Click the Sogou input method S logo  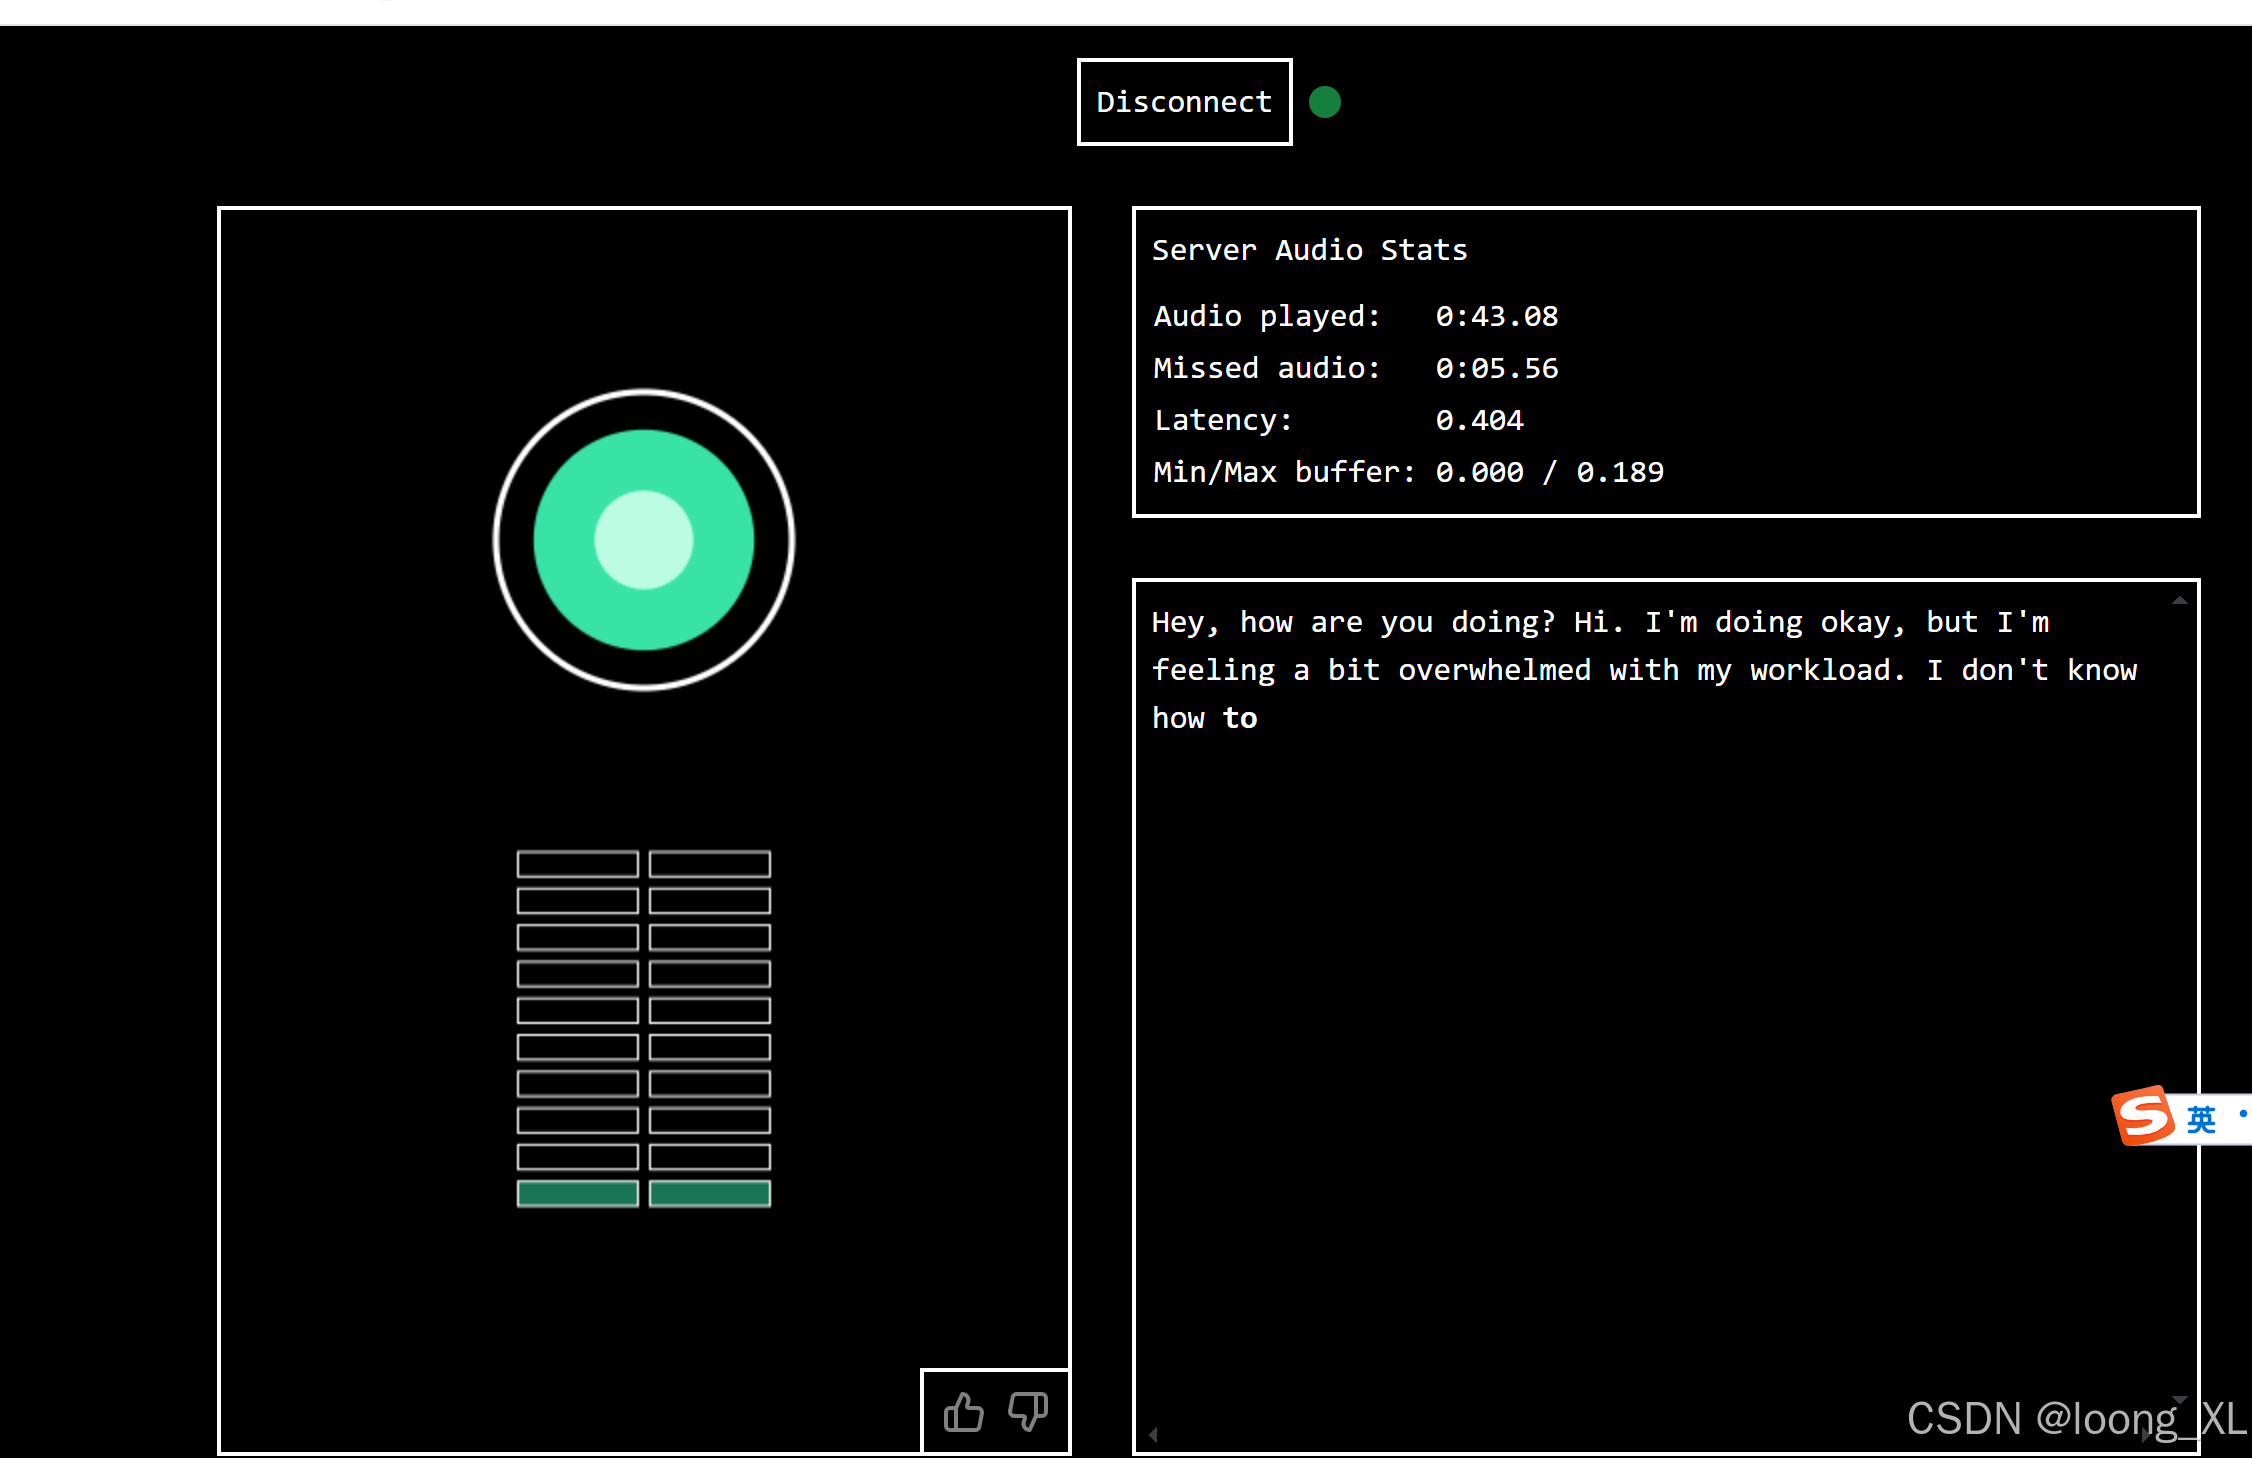[2143, 1116]
